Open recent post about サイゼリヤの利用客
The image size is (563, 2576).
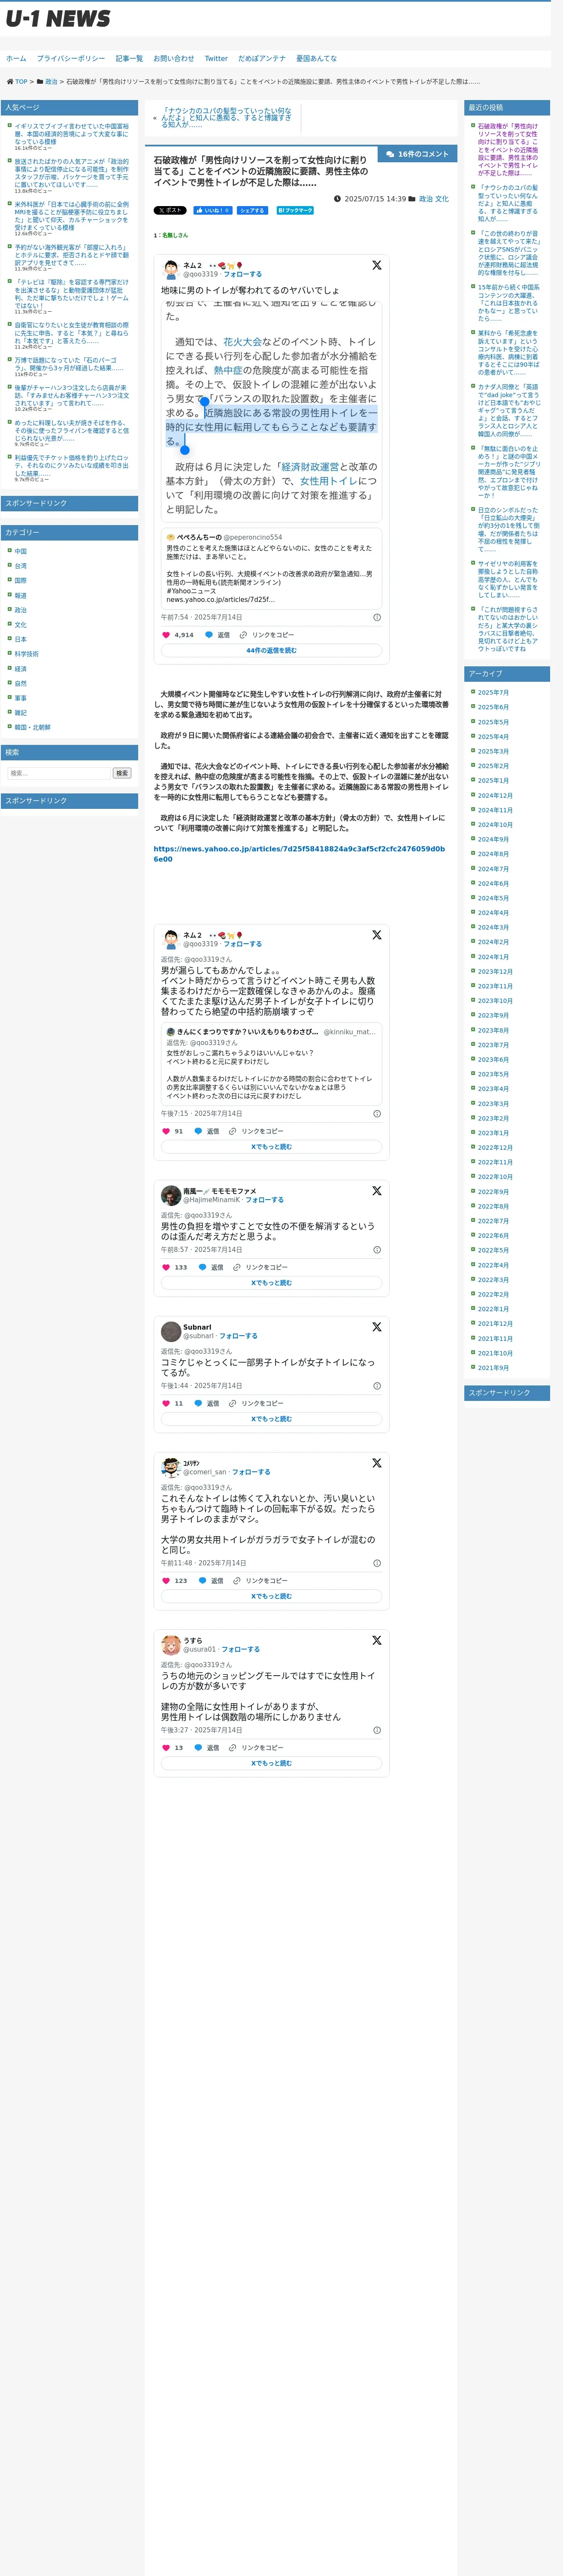508,579
